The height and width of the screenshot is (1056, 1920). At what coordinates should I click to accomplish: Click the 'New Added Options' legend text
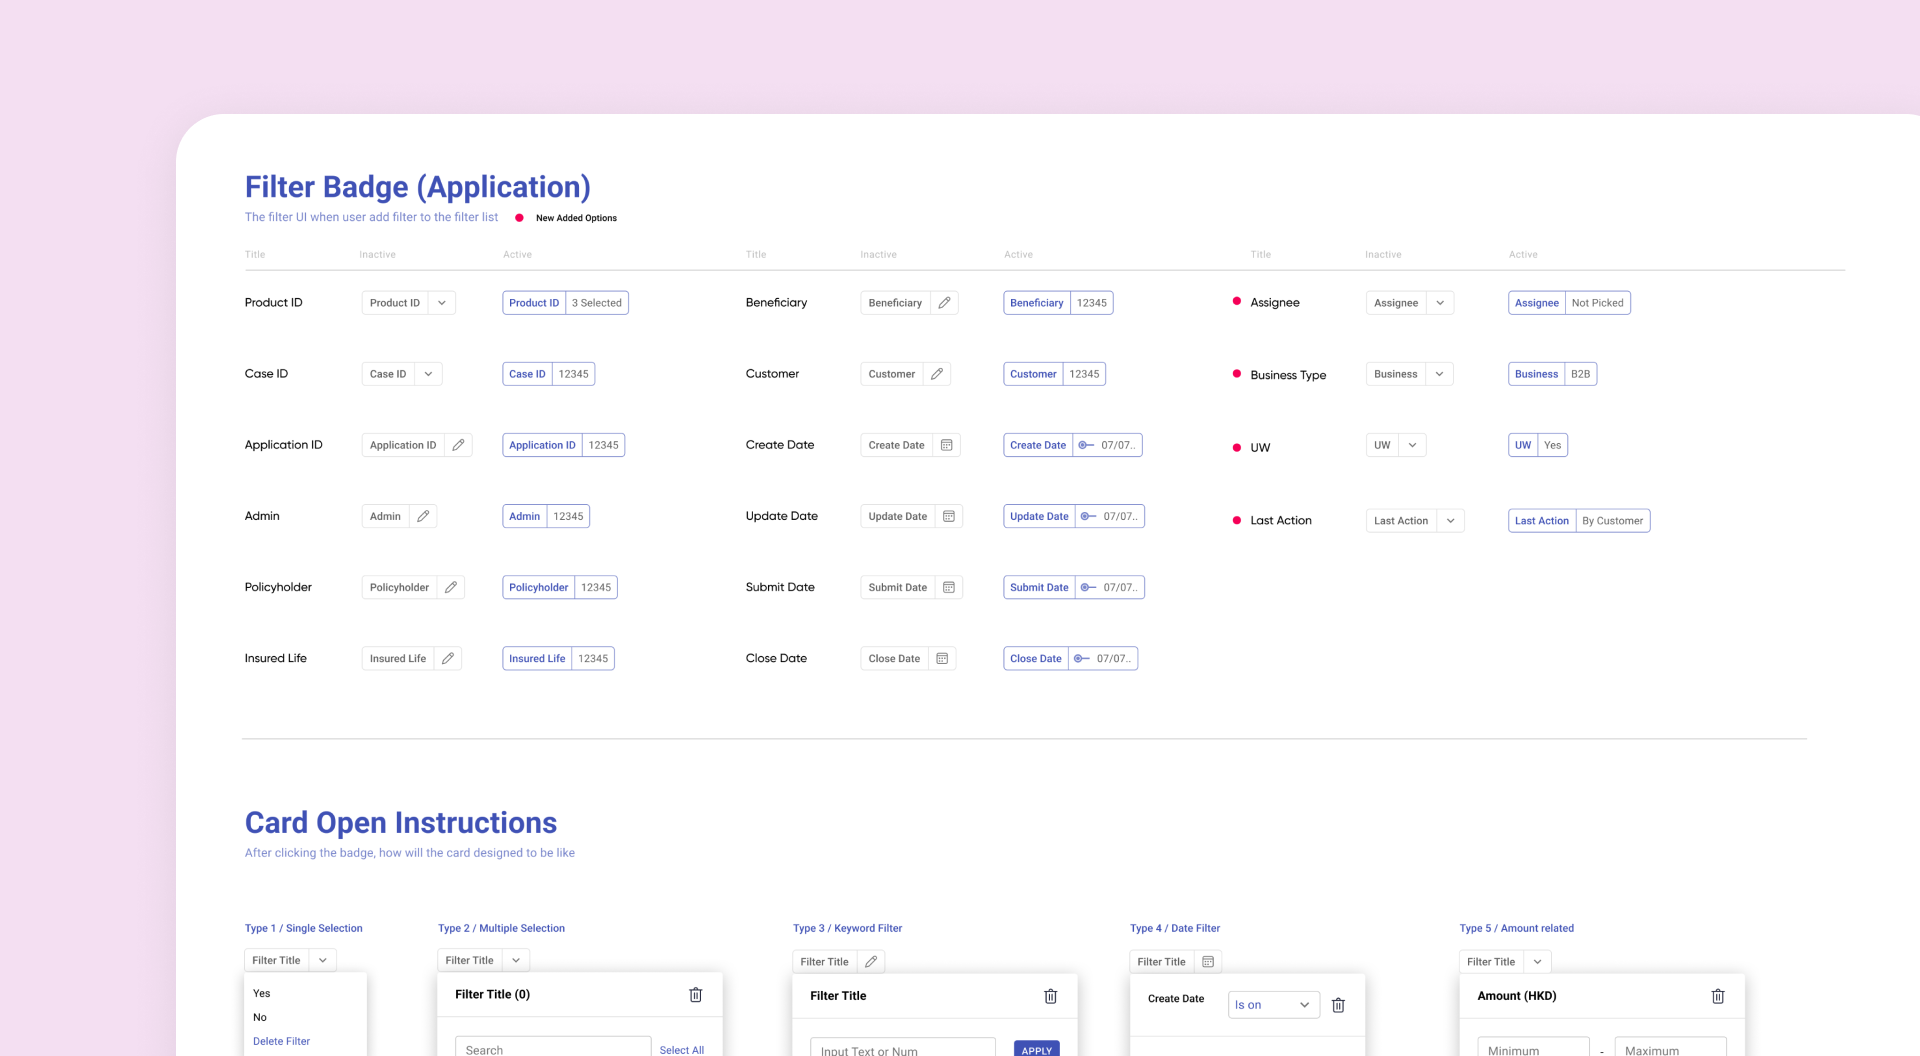click(576, 217)
